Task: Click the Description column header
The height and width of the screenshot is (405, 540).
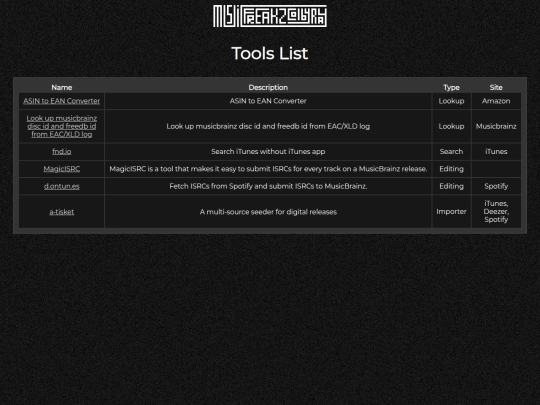Action: click(x=268, y=87)
